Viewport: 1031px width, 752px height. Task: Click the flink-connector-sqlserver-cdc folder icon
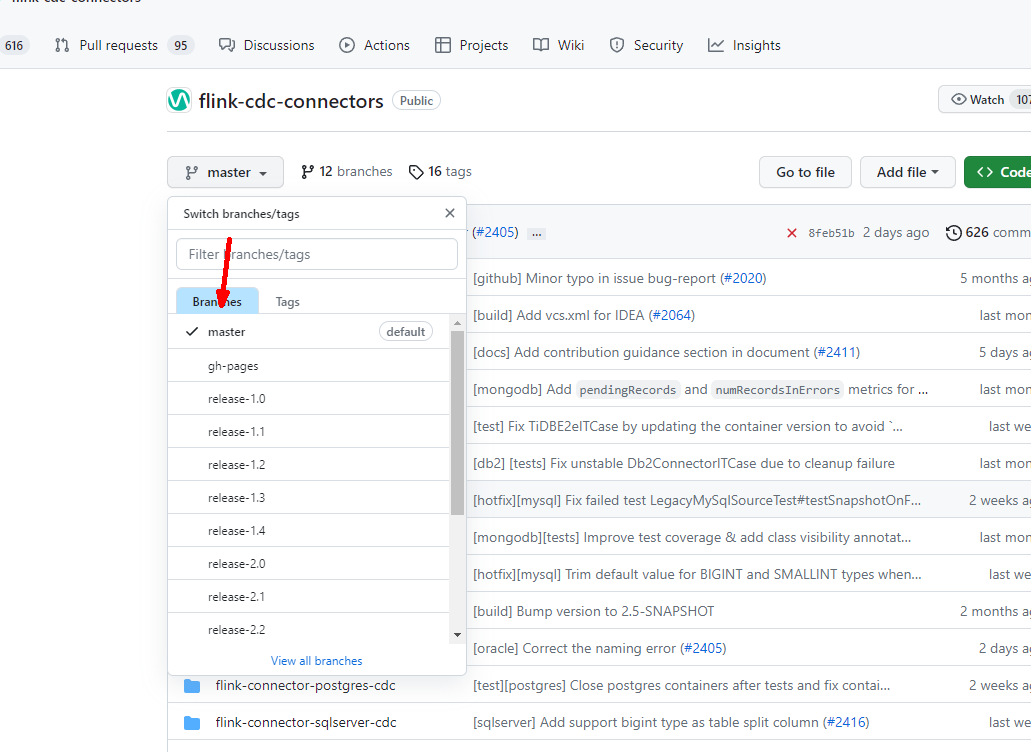click(x=192, y=723)
